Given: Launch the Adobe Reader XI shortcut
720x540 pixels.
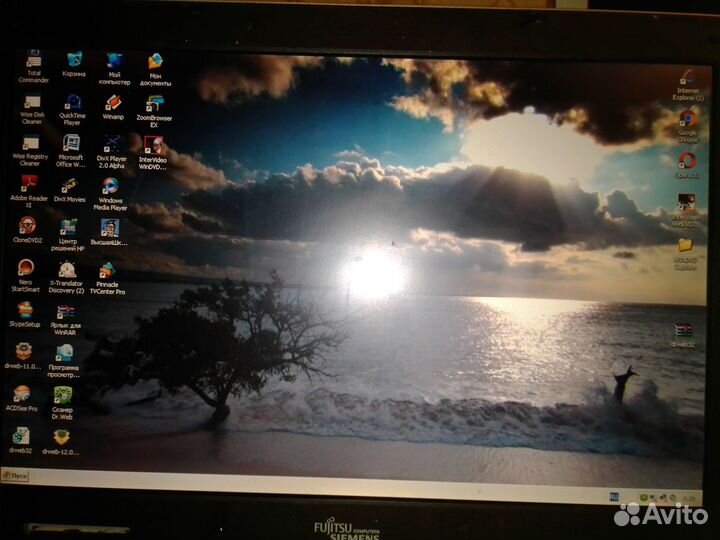Looking at the screenshot, I should [29, 191].
